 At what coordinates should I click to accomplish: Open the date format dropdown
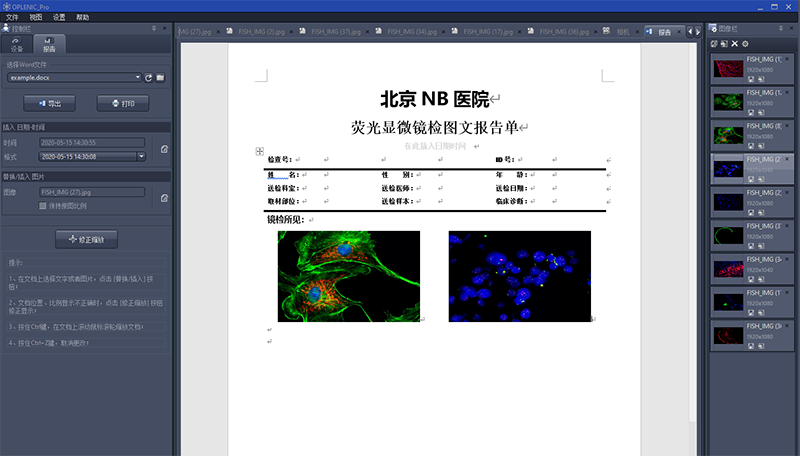coord(141,156)
